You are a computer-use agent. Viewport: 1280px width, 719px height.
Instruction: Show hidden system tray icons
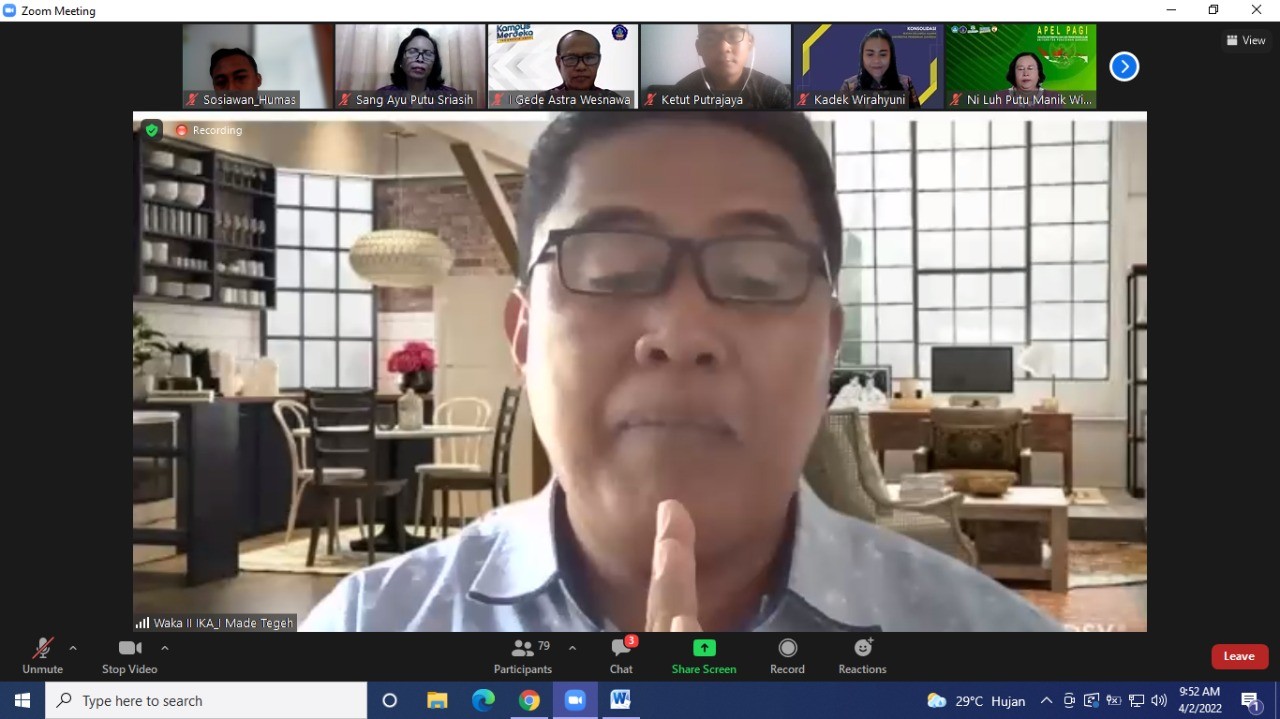tap(1046, 700)
